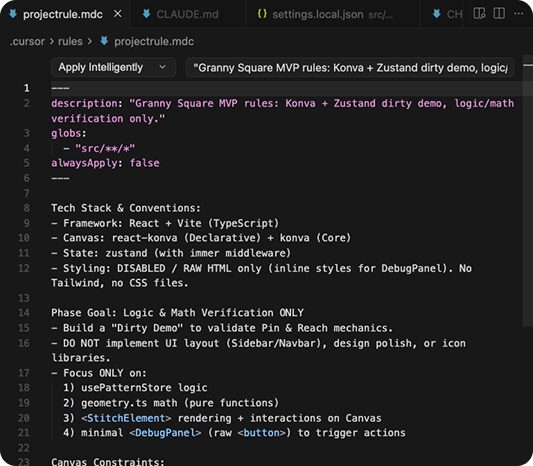This screenshot has height=466, width=533.
Task: Click the "src/**/*" glob string
Action: 105,148
